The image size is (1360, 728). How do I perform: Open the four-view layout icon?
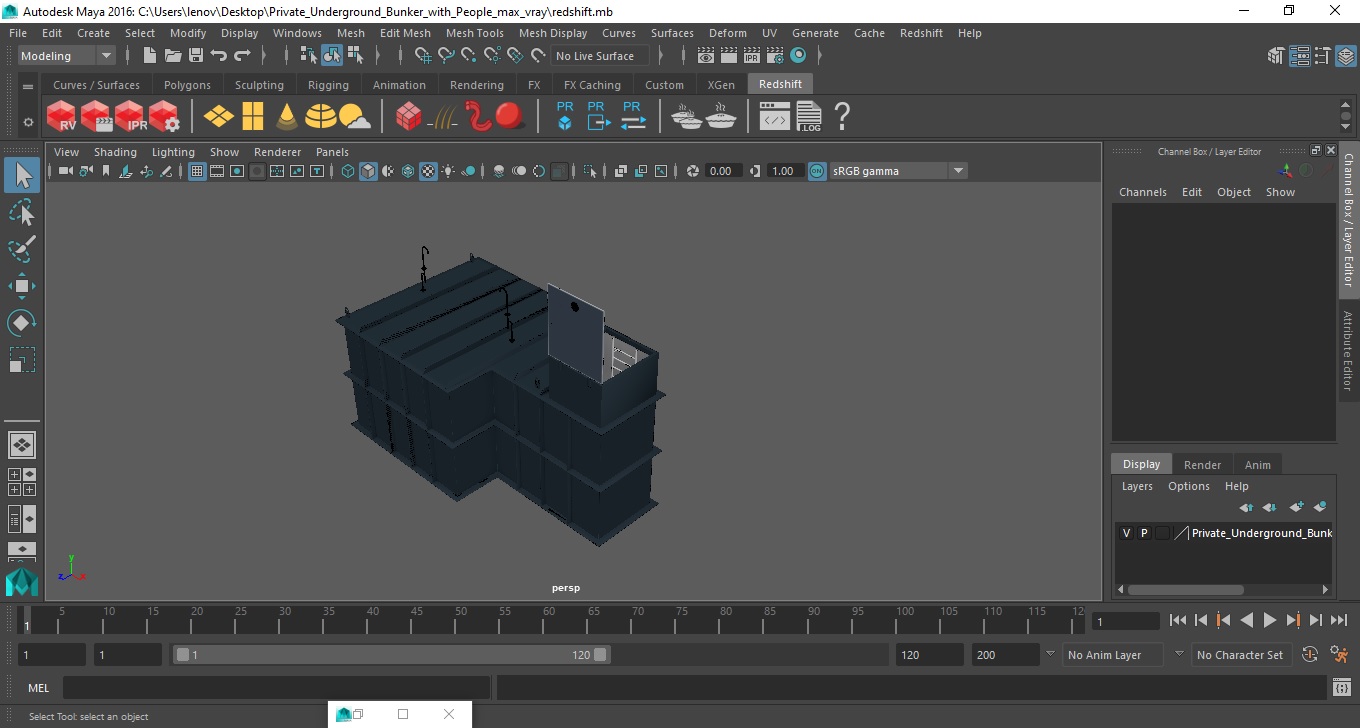coord(22,482)
